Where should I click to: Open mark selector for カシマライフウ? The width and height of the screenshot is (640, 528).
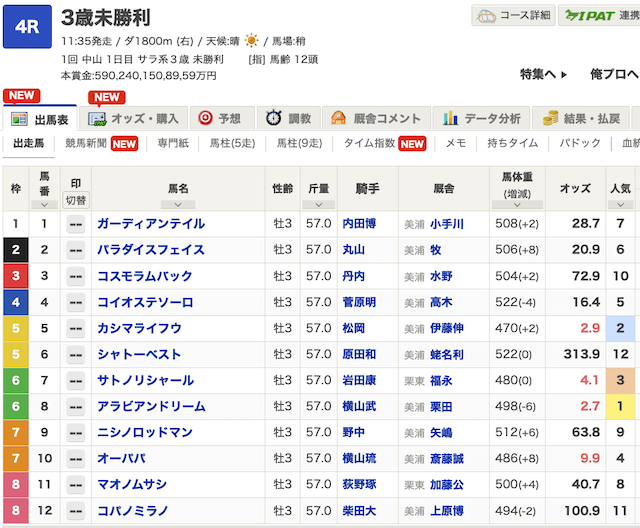(x=75, y=328)
